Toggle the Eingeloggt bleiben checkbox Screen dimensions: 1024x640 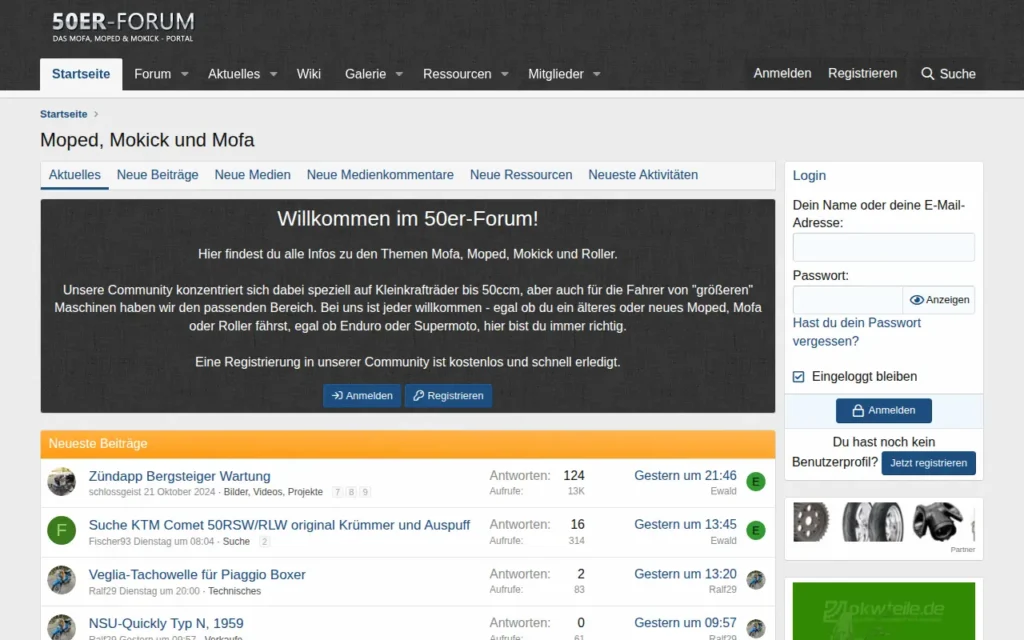coord(799,377)
